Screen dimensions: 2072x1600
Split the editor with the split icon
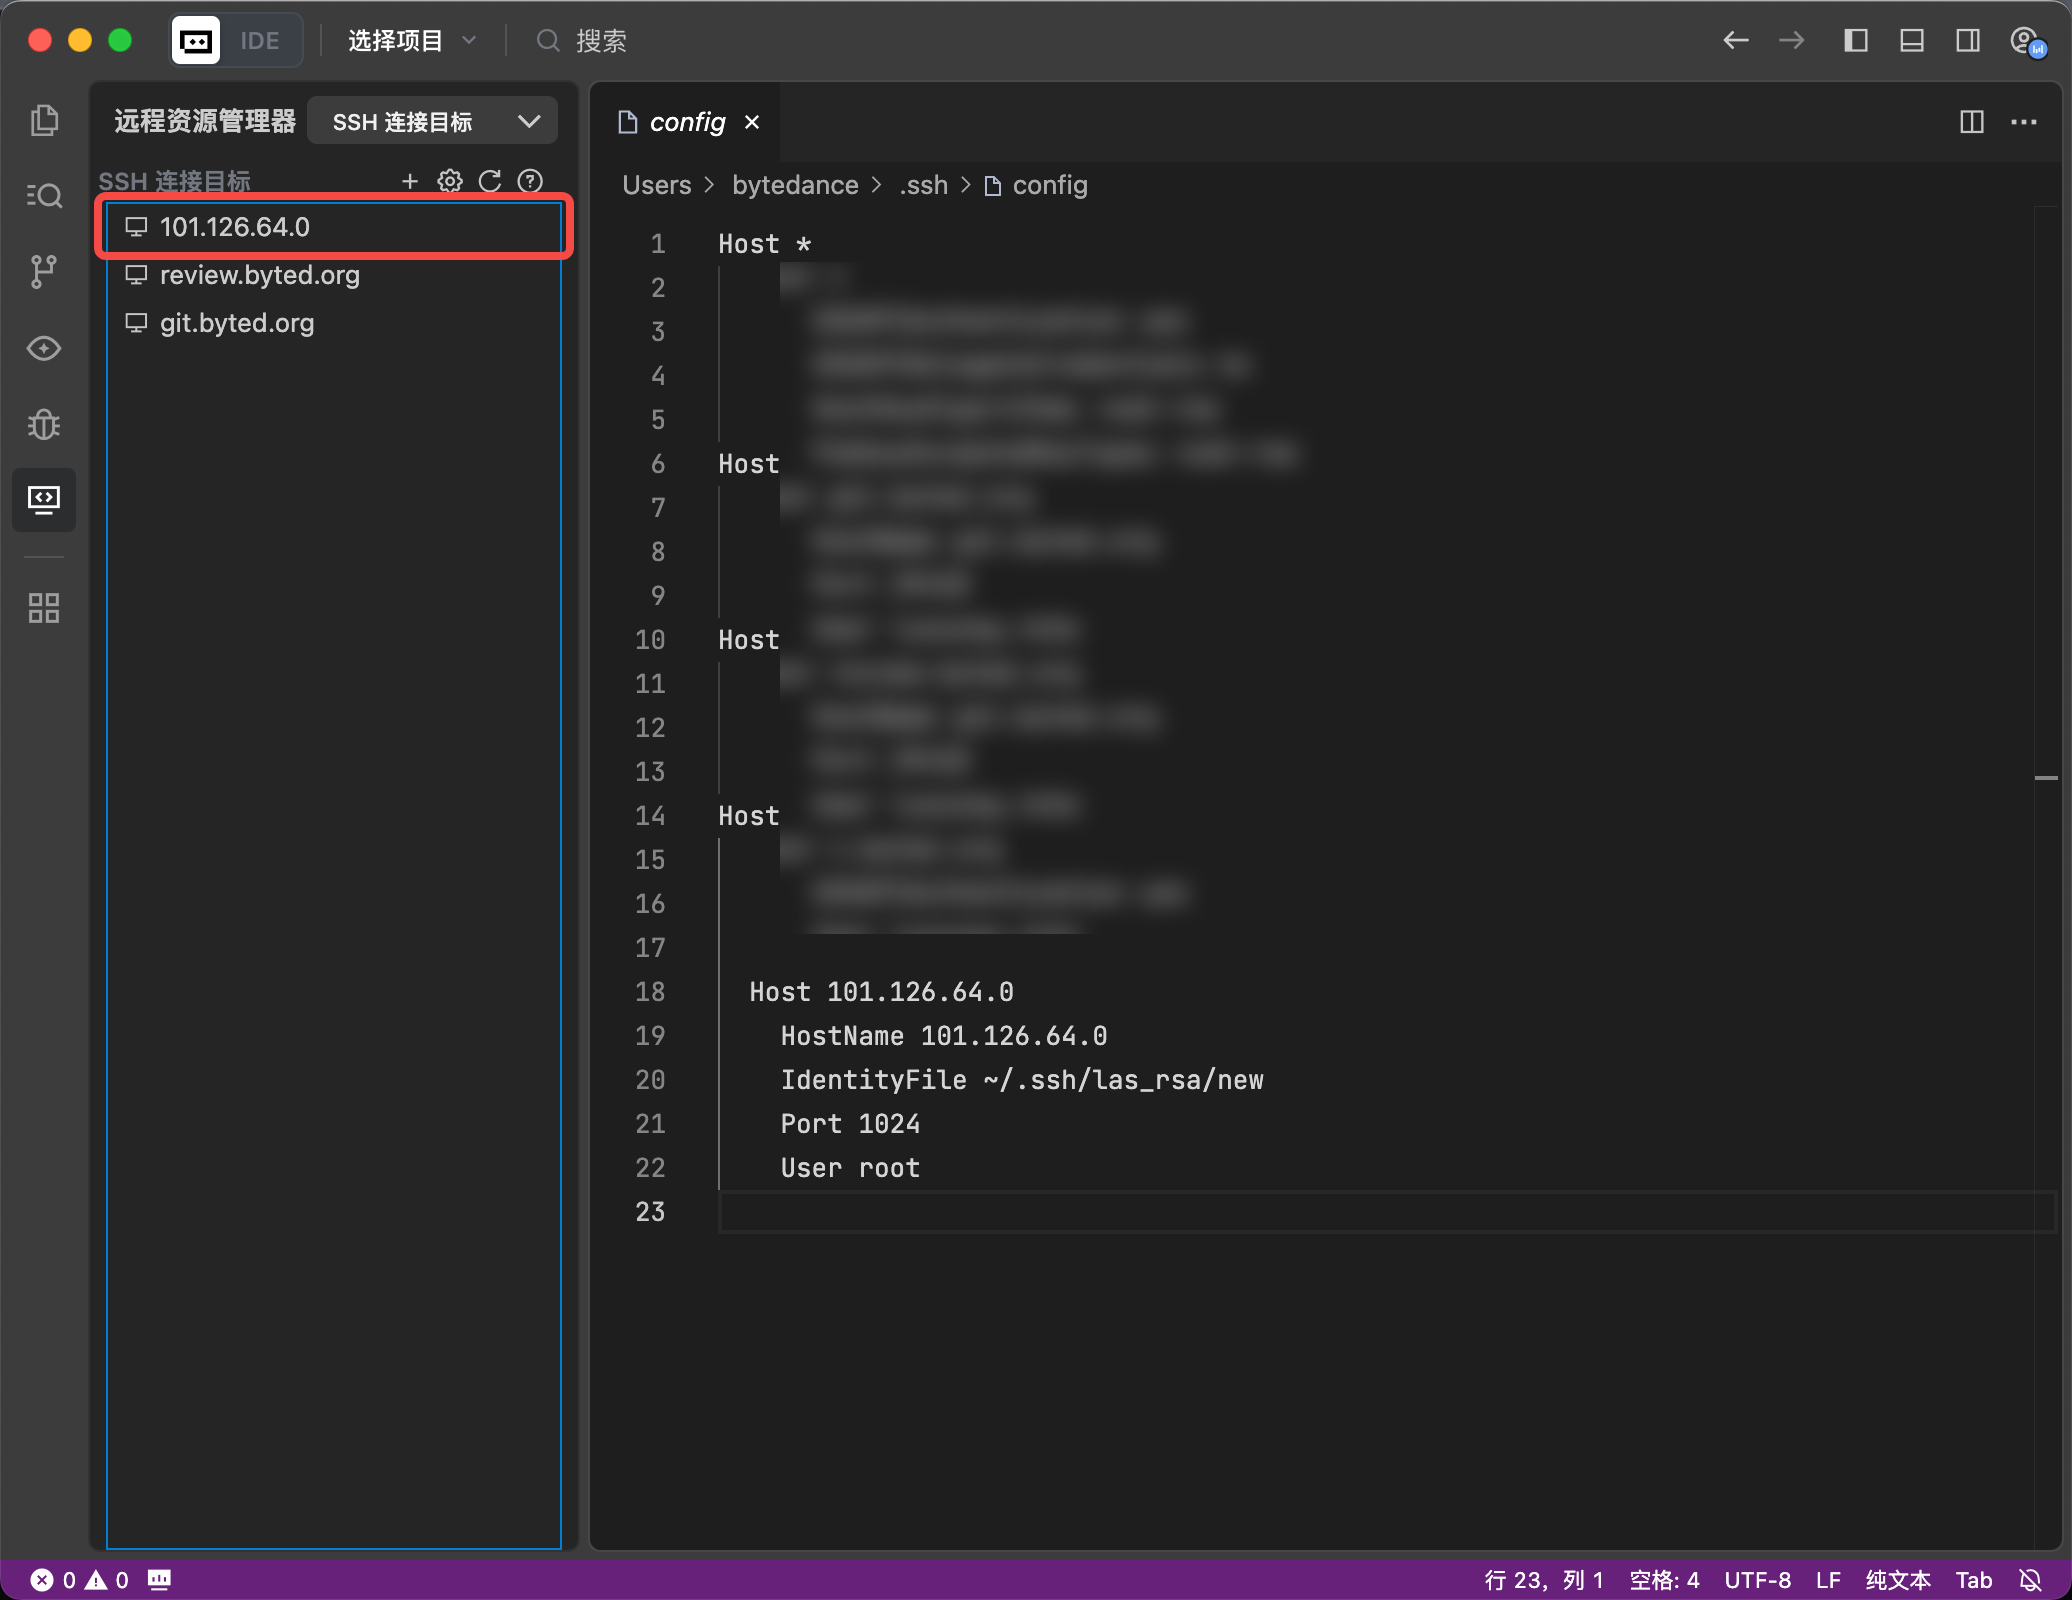1971,122
